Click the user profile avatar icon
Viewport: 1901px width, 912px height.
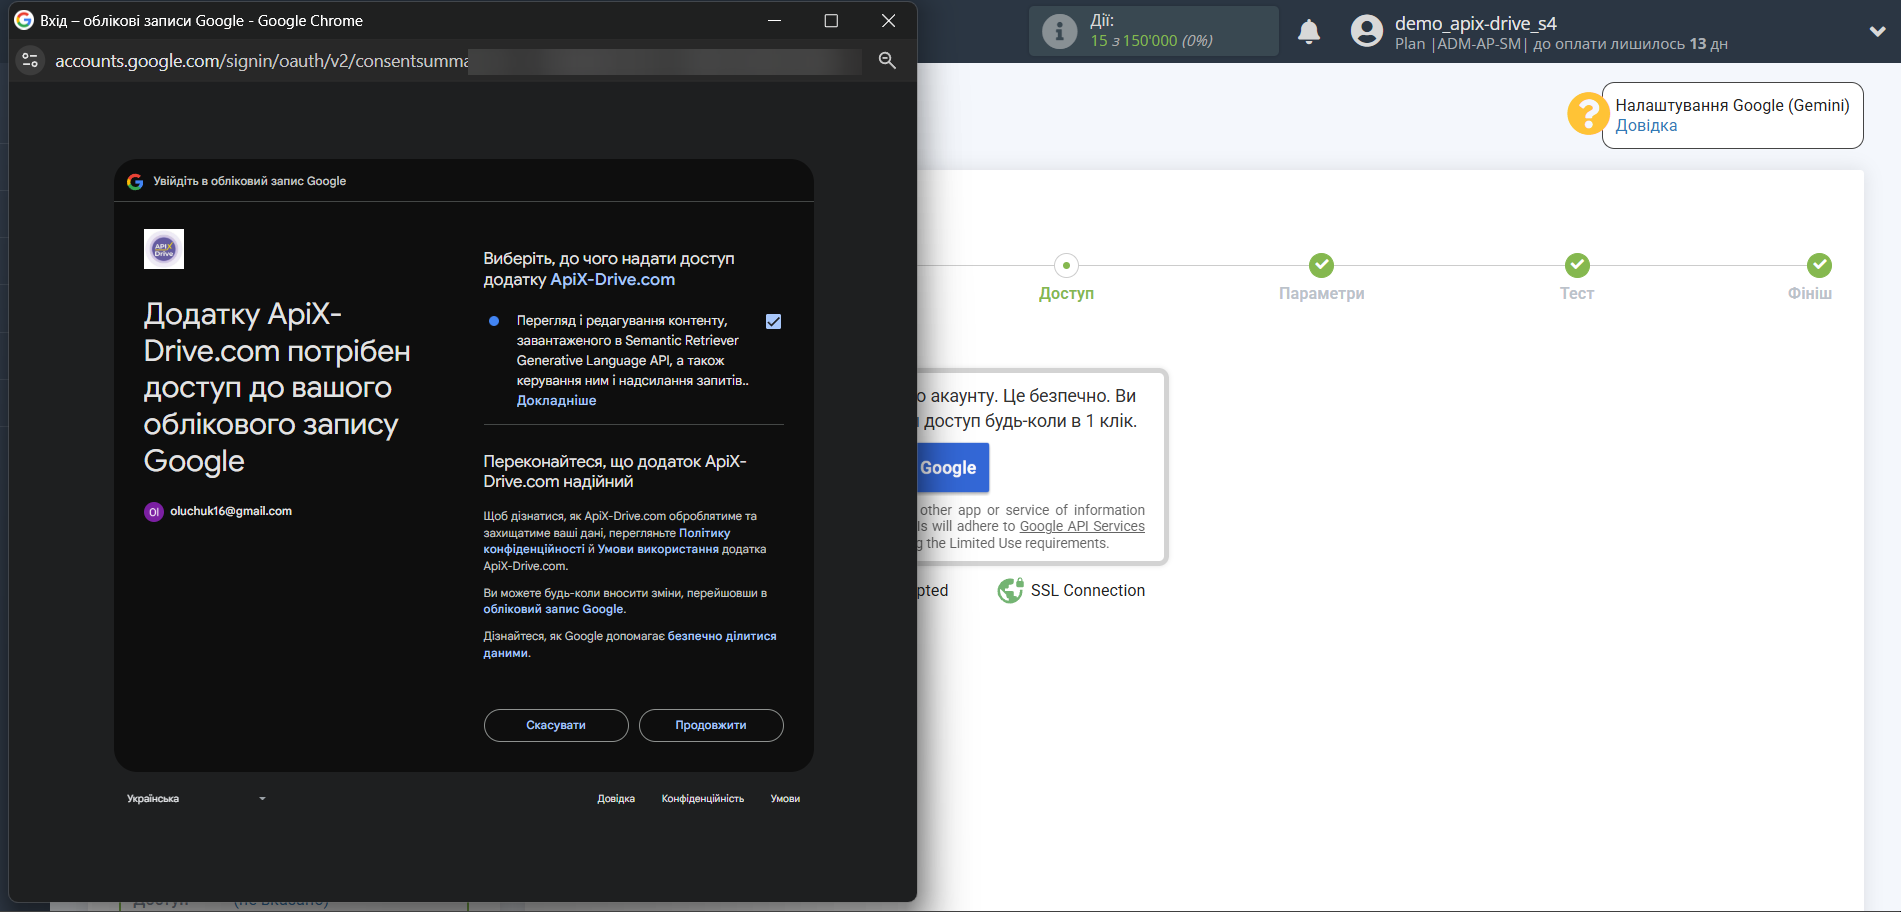pos(1366,31)
